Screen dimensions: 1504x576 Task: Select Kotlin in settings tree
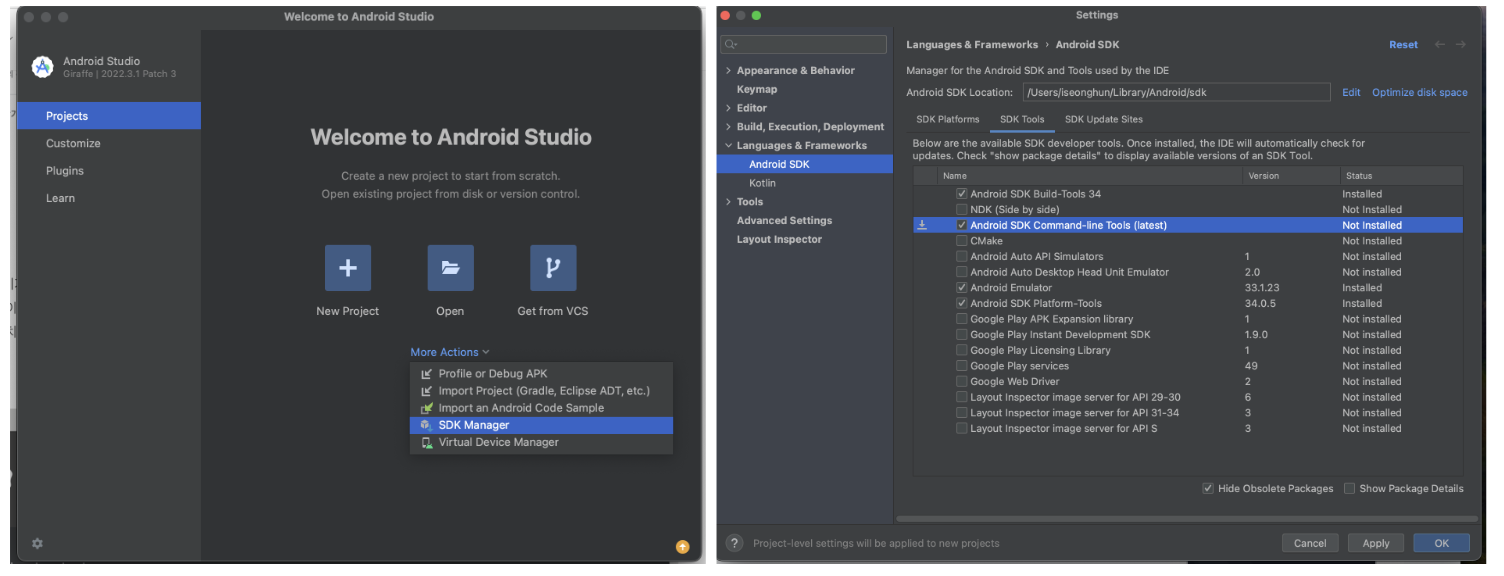point(805,183)
